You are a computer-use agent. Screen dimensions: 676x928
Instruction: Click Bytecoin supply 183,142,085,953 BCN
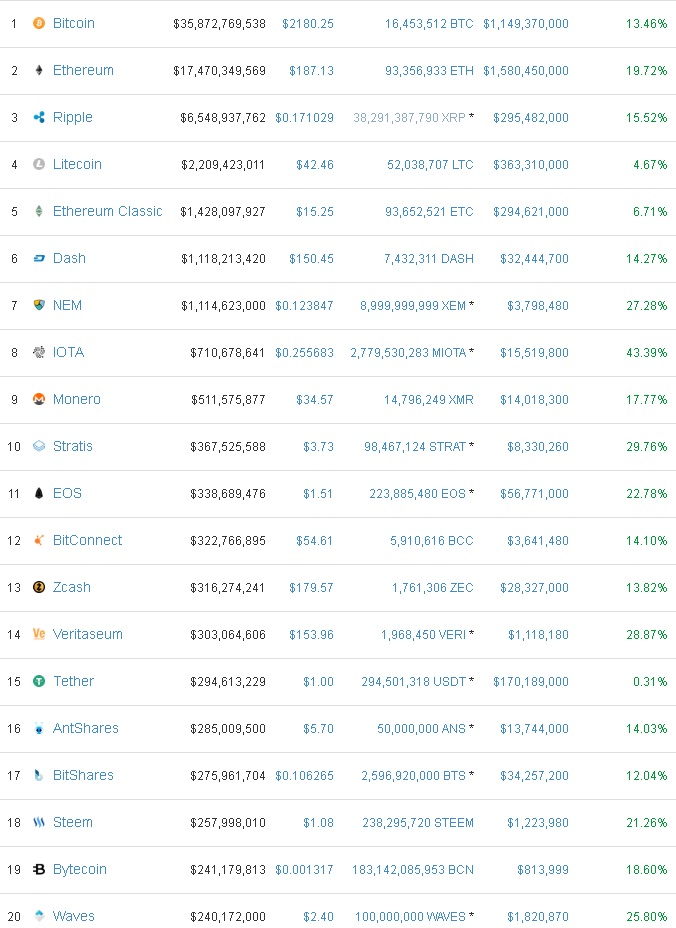(413, 869)
